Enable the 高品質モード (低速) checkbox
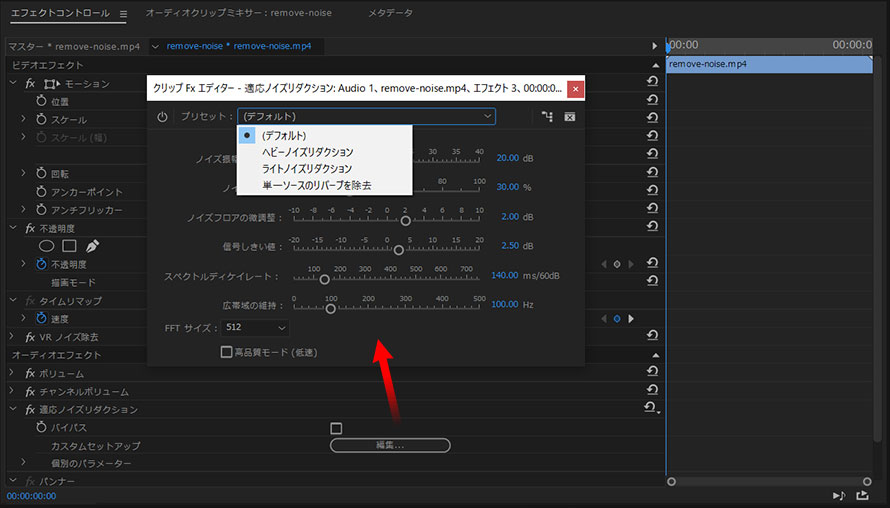 click(227, 352)
